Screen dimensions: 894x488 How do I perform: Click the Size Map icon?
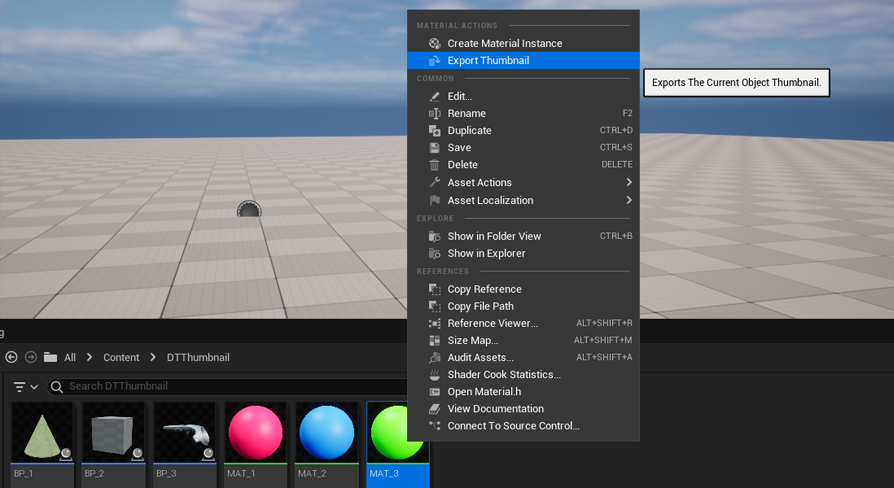pyautogui.click(x=434, y=340)
